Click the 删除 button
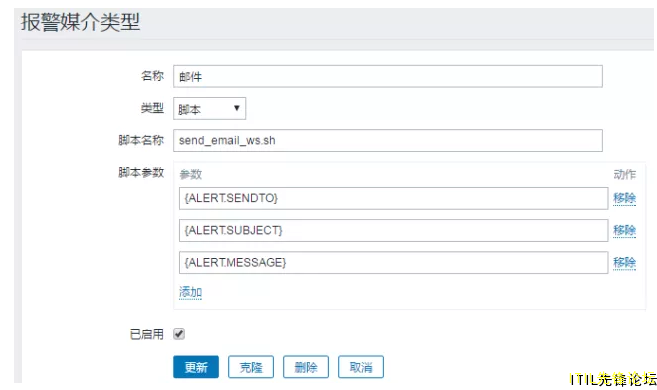This screenshot has width=657, height=390. (305, 367)
